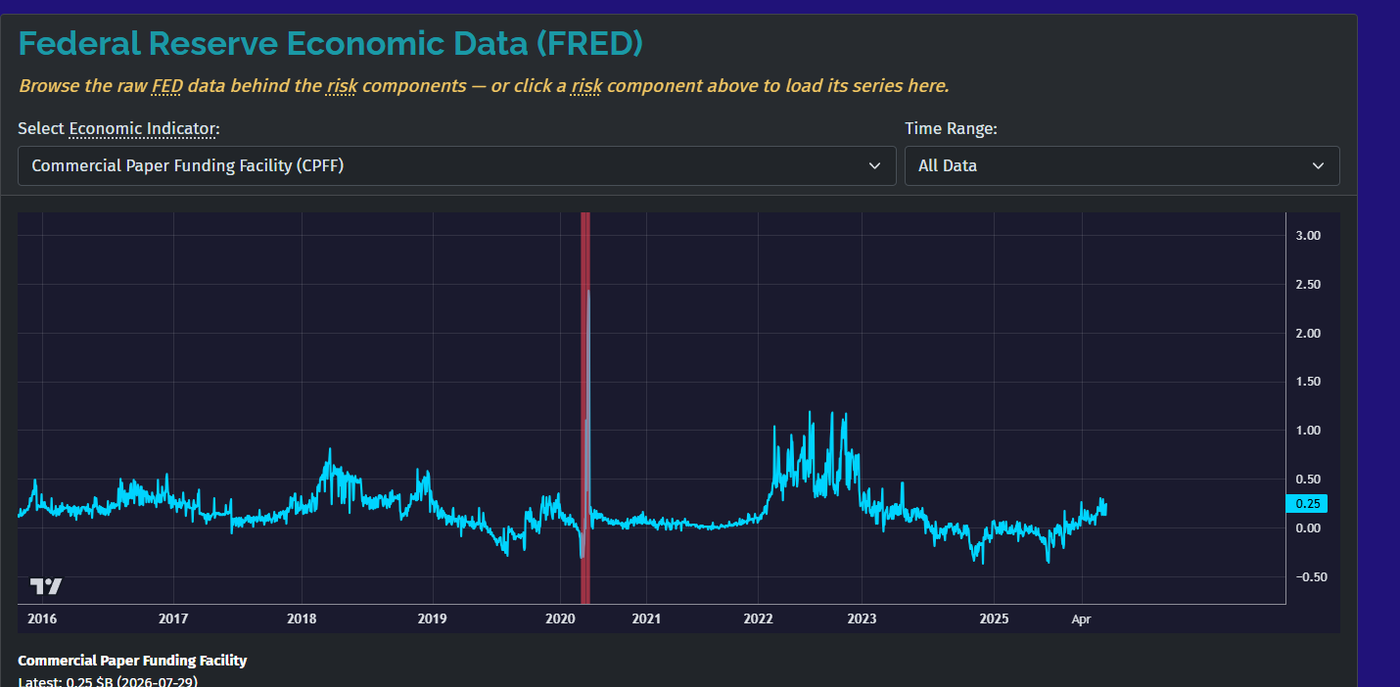Click the underlined 'Economic Indicator' label term
This screenshot has height=687, width=1400.
(142, 129)
